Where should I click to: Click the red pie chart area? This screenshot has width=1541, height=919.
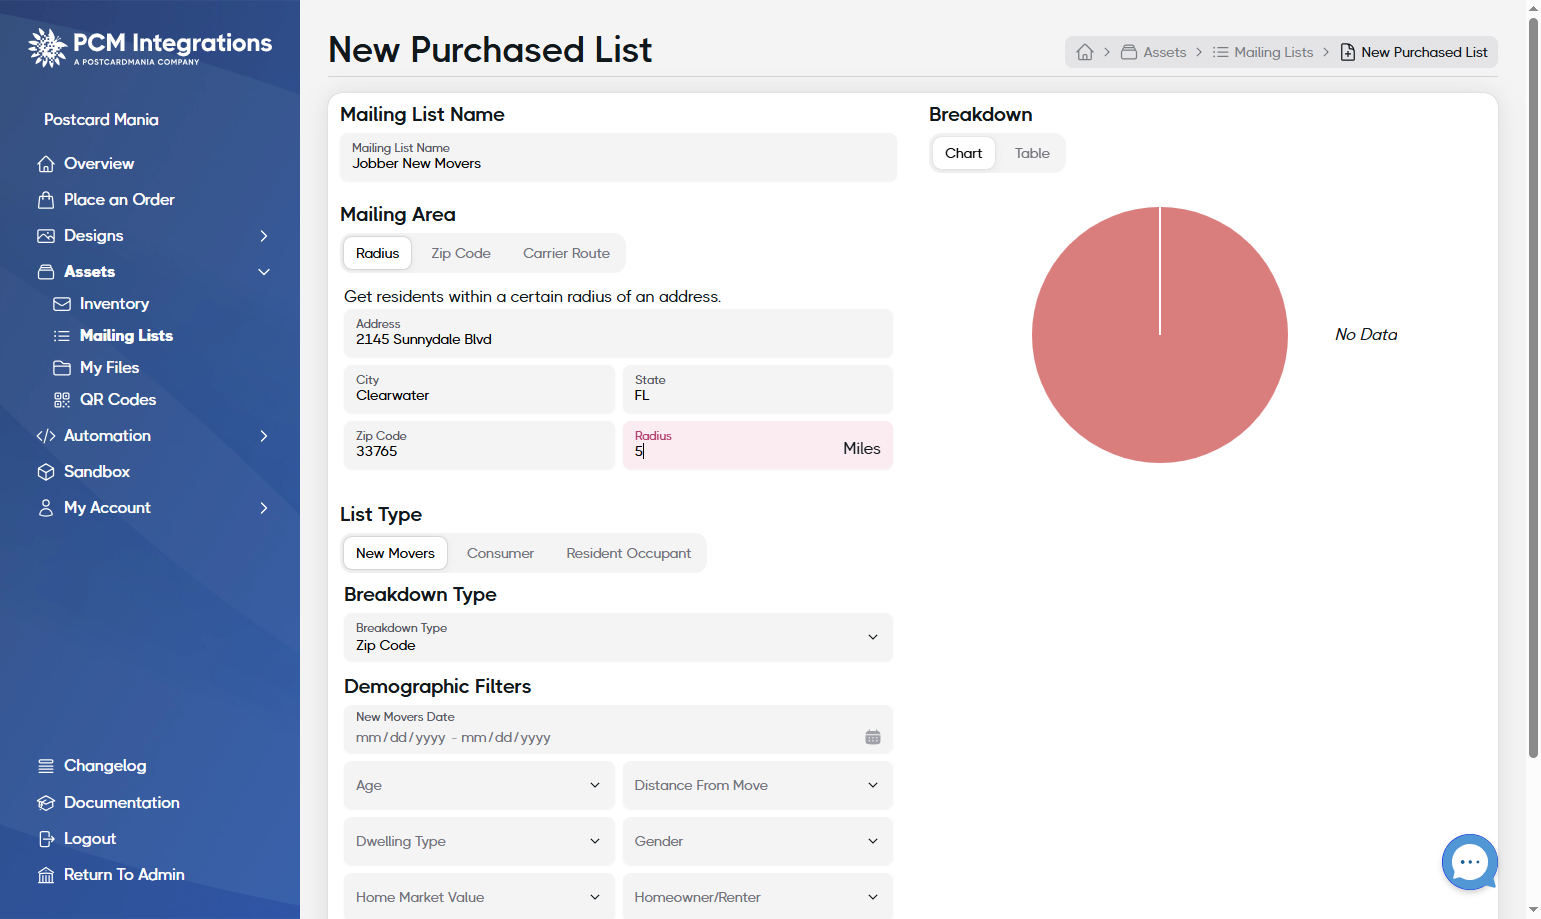tap(1160, 335)
